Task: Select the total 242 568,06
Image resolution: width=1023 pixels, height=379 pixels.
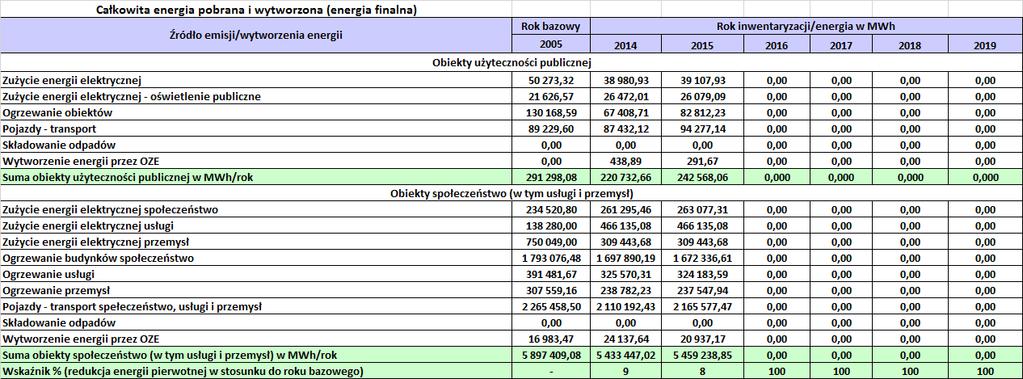Action: point(703,177)
